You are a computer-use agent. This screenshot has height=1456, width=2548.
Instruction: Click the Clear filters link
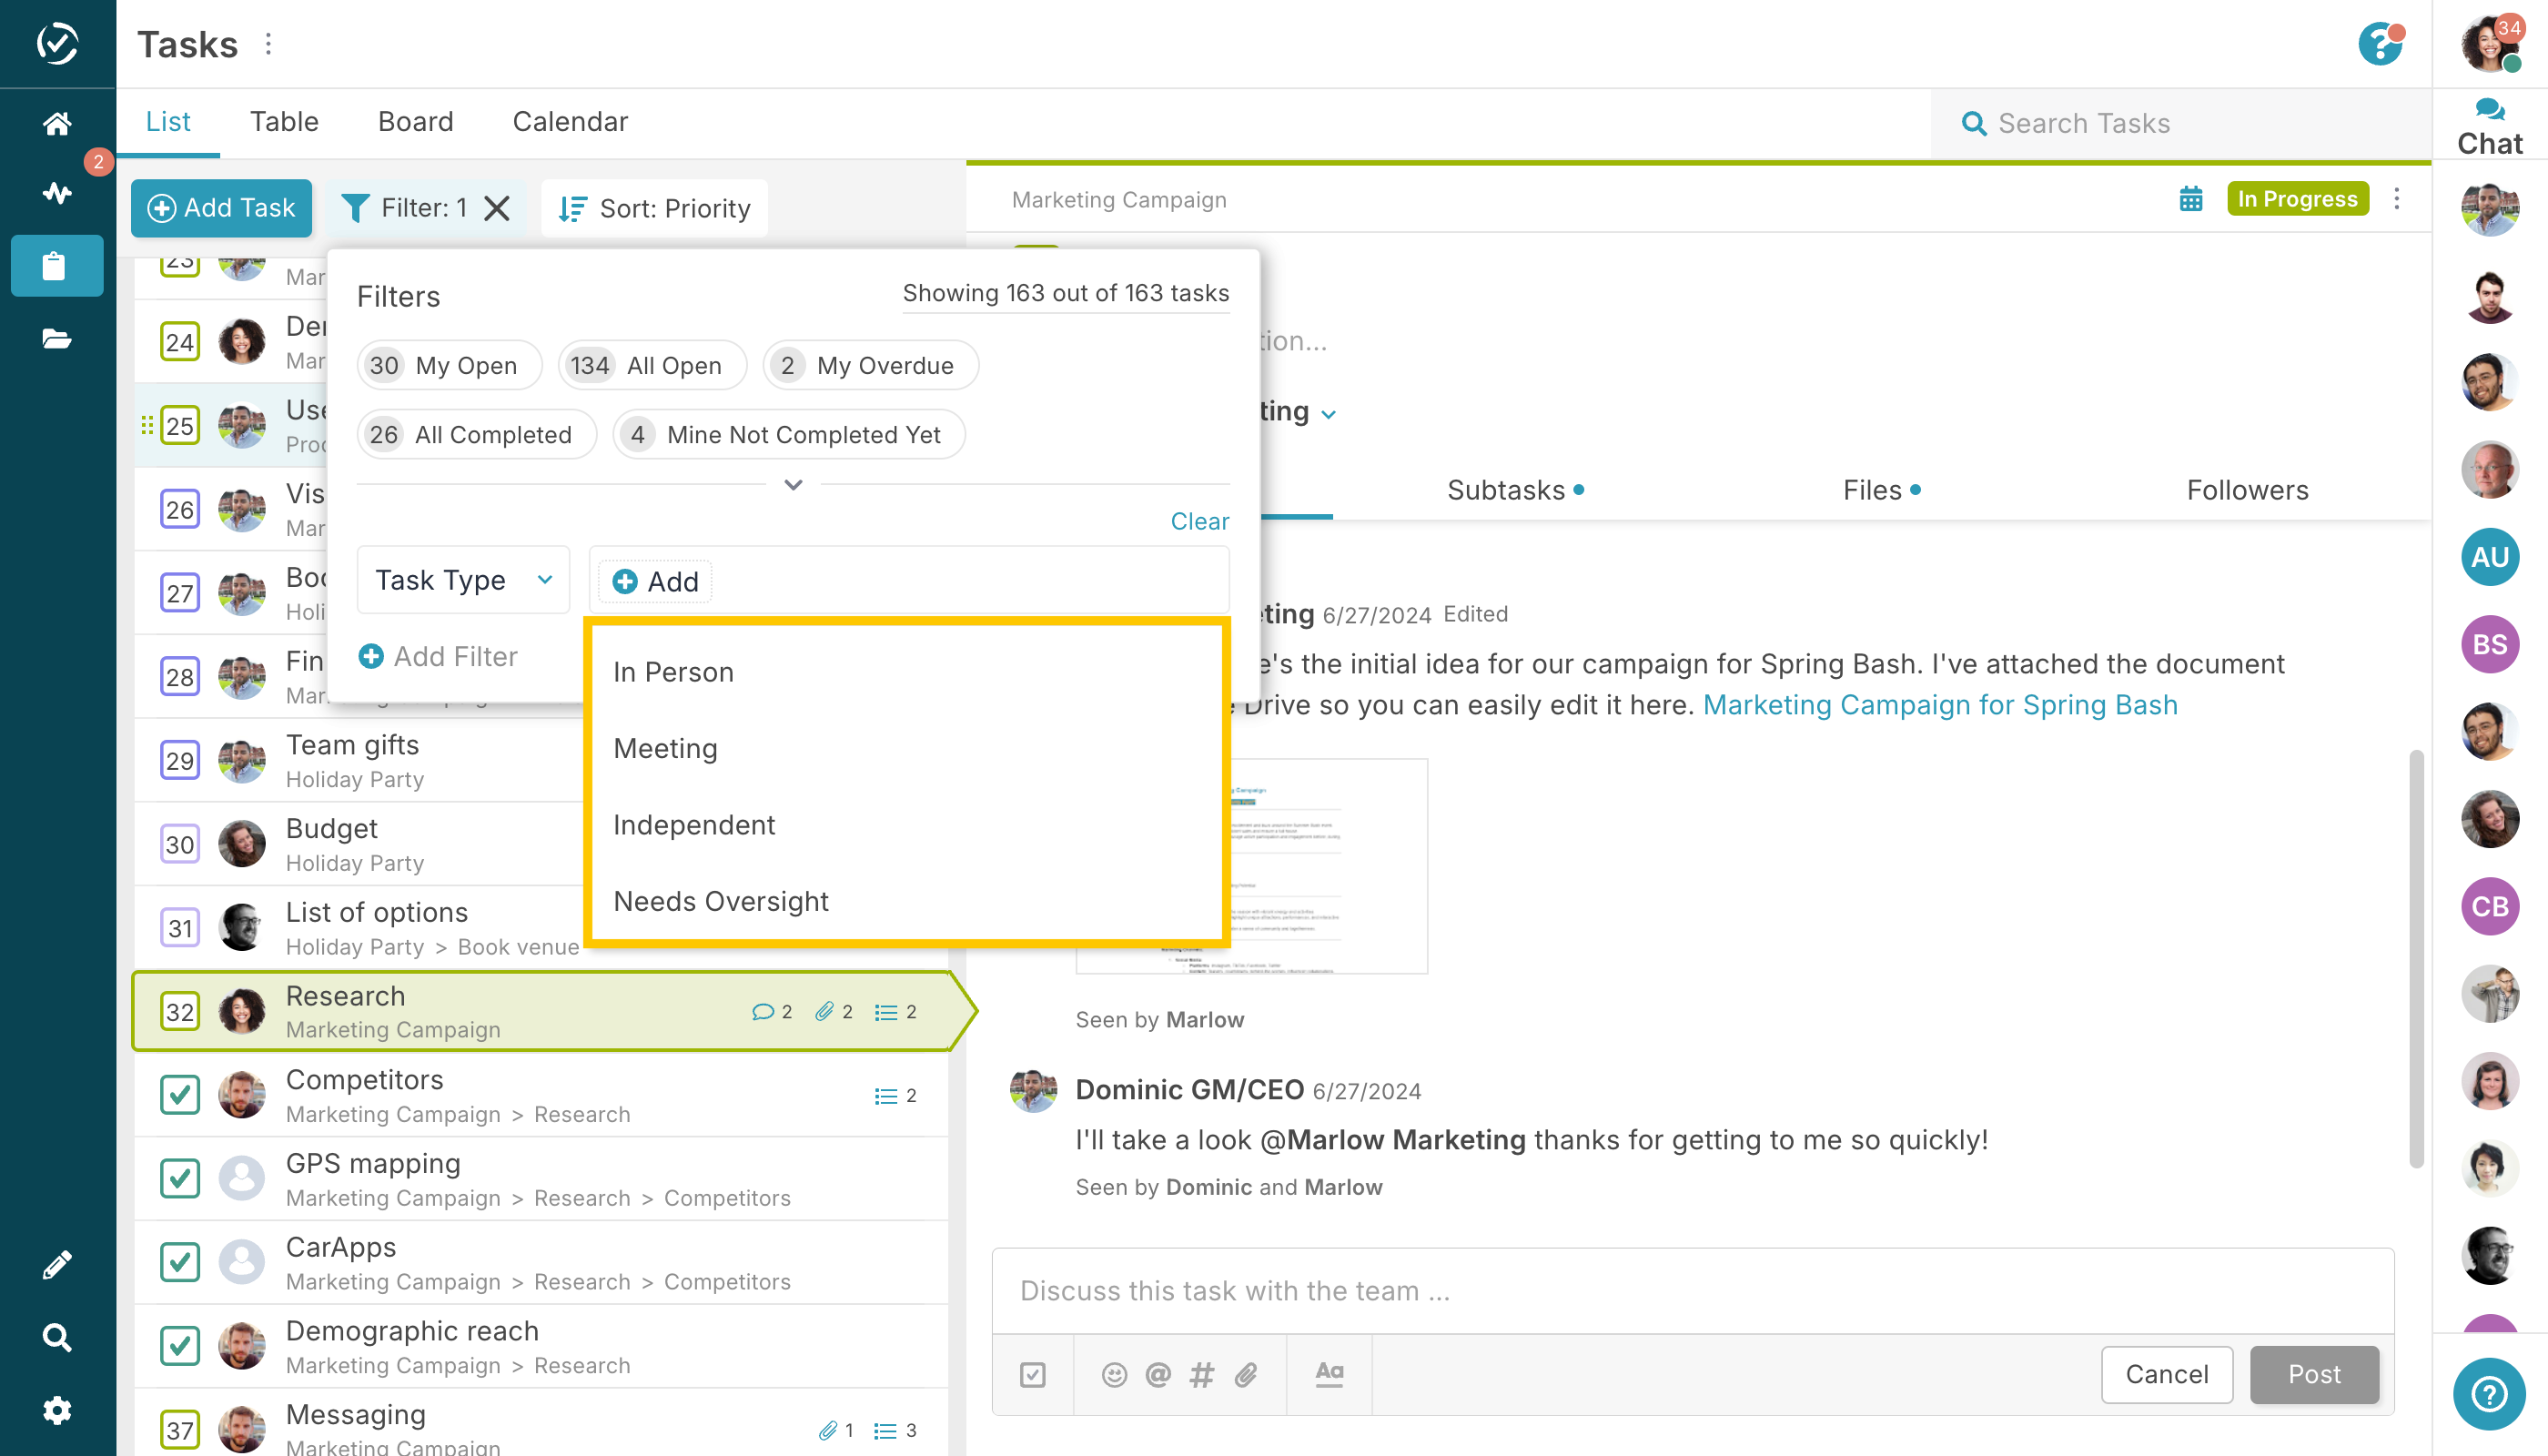pos(1199,521)
